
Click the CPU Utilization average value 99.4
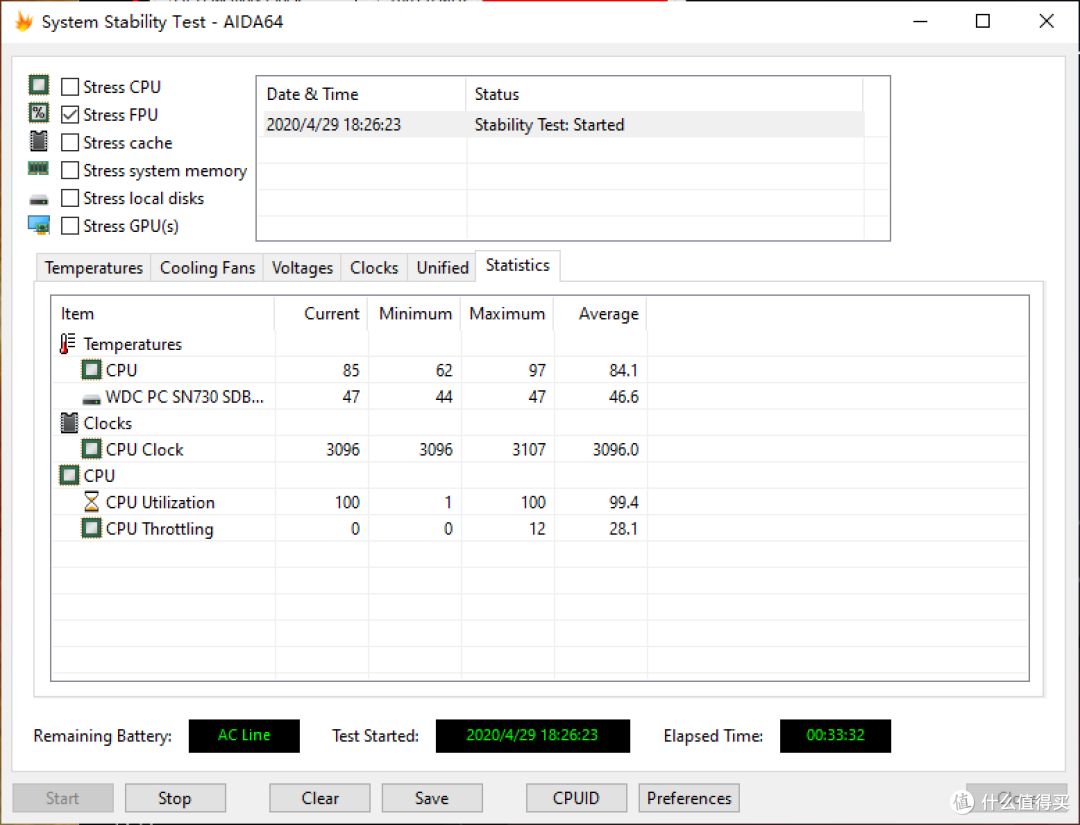click(623, 503)
